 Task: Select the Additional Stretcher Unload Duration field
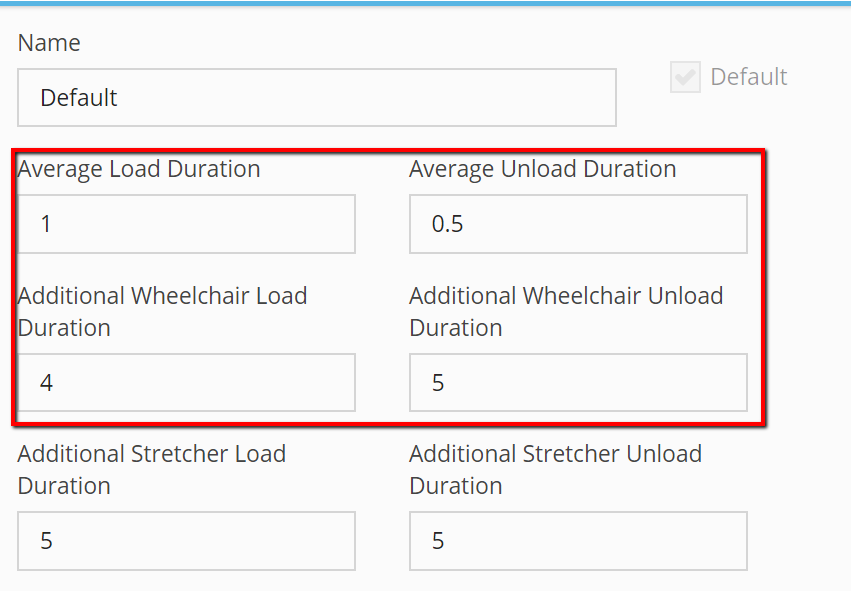point(579,541)
